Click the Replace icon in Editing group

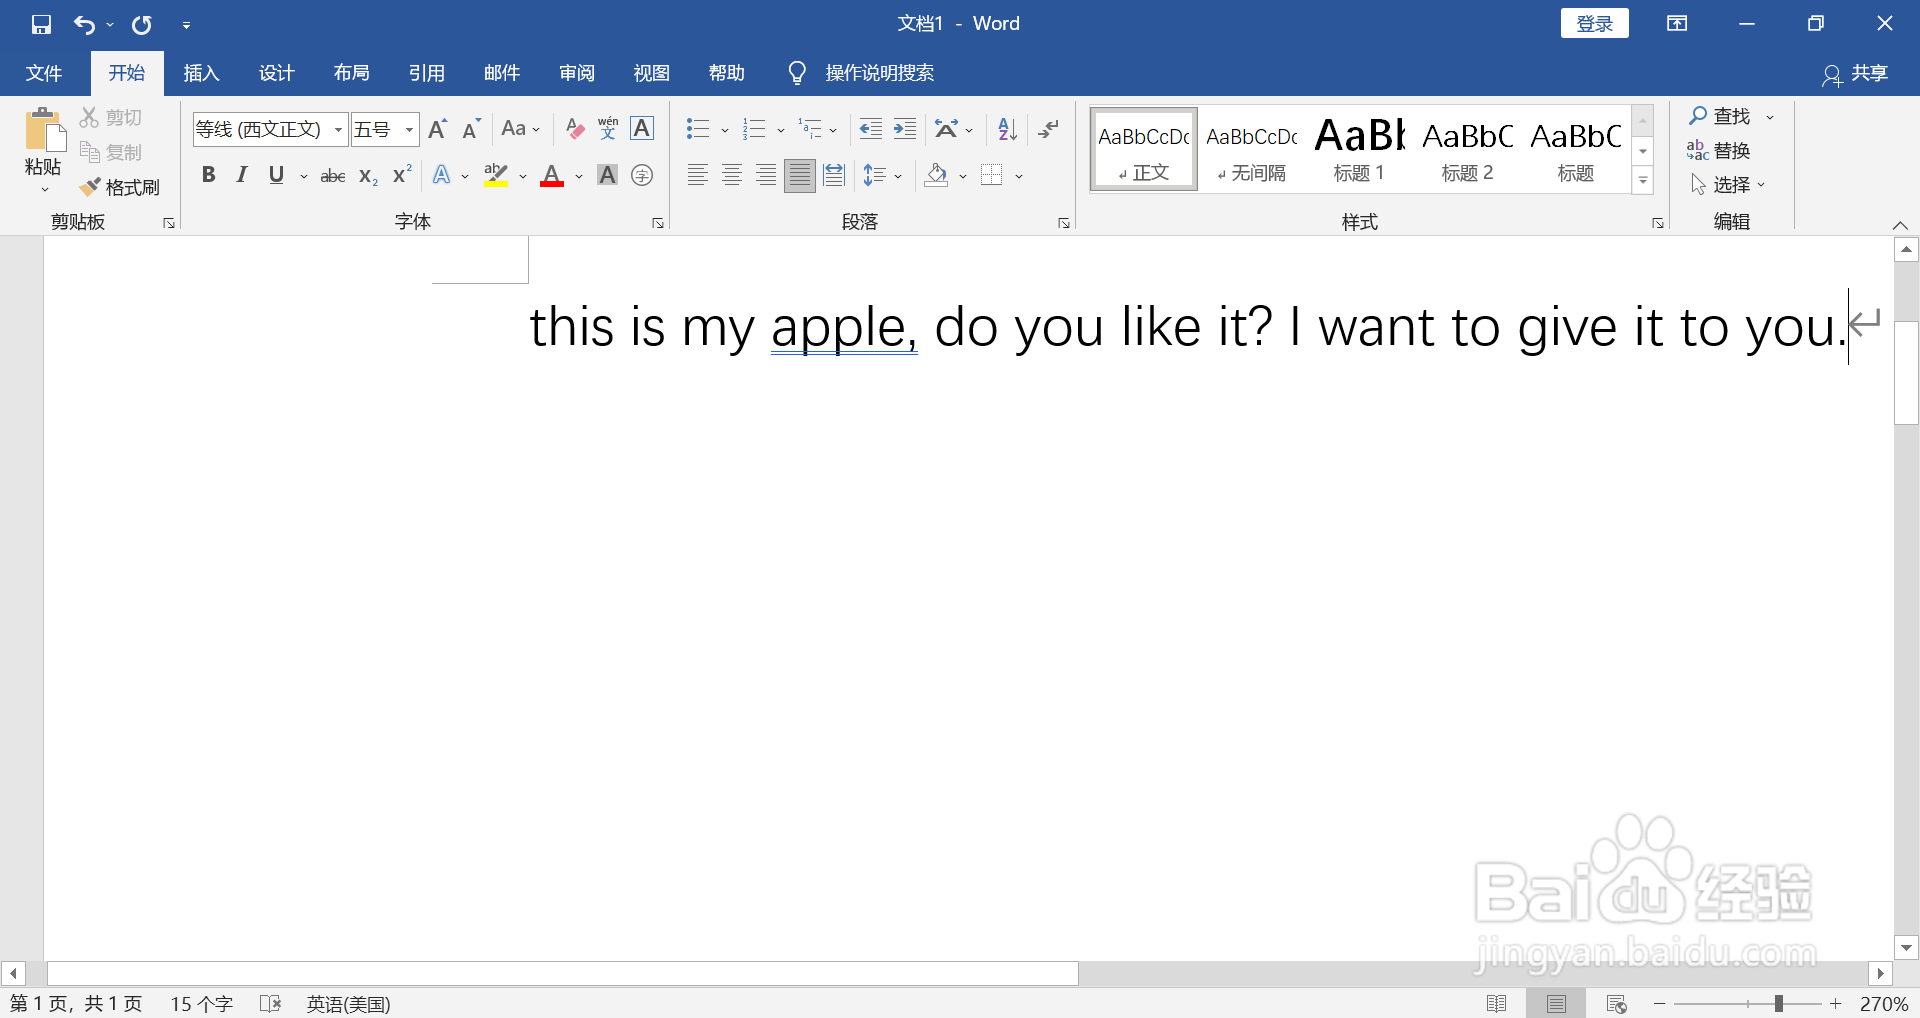1718,151
